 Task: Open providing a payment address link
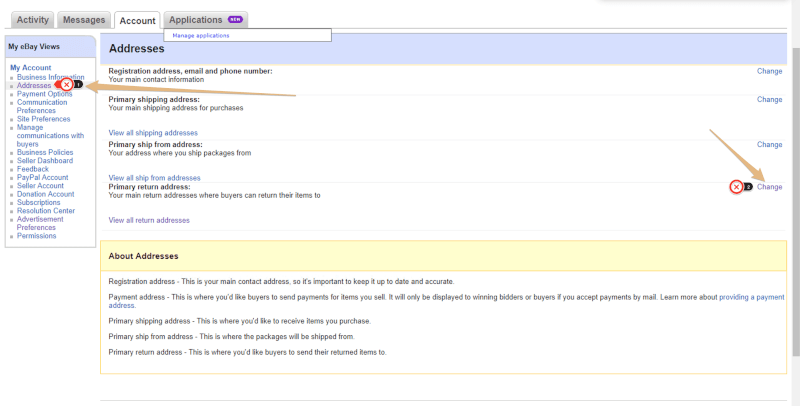(752, 297)
